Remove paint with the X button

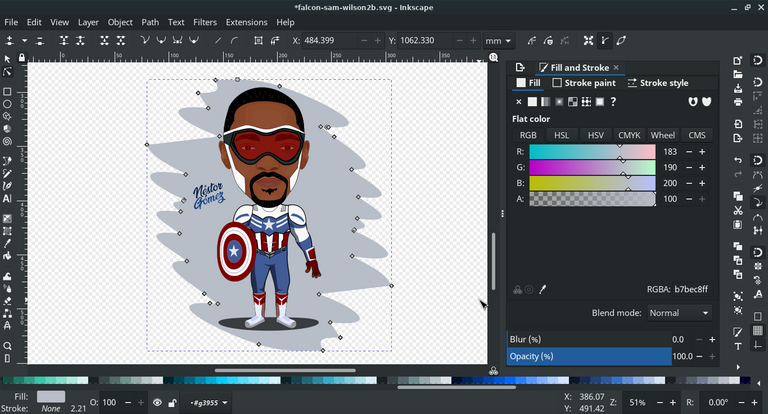pos(519,102)
